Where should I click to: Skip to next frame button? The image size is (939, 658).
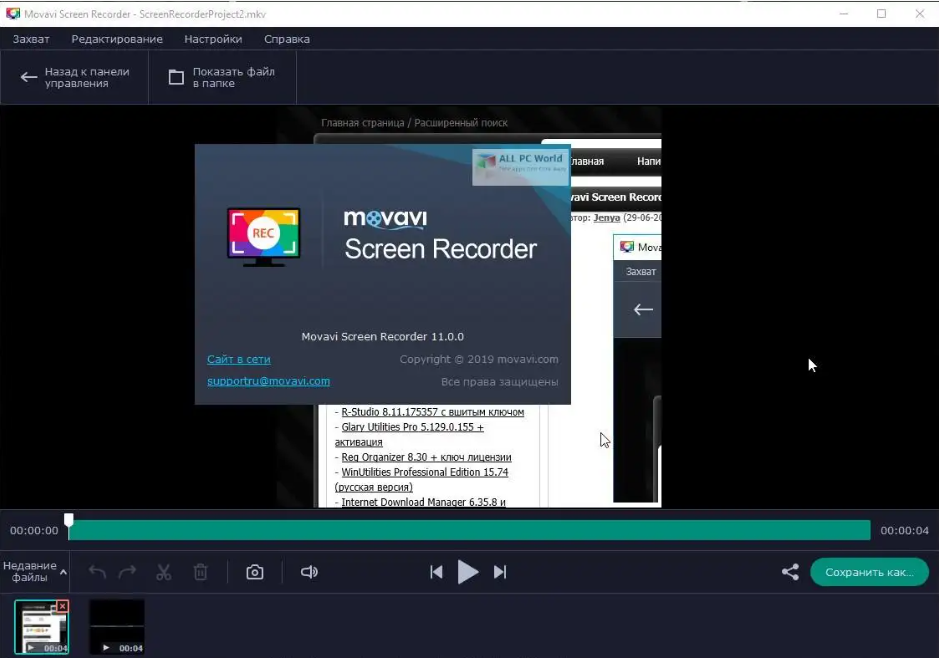tap(500, 572)
